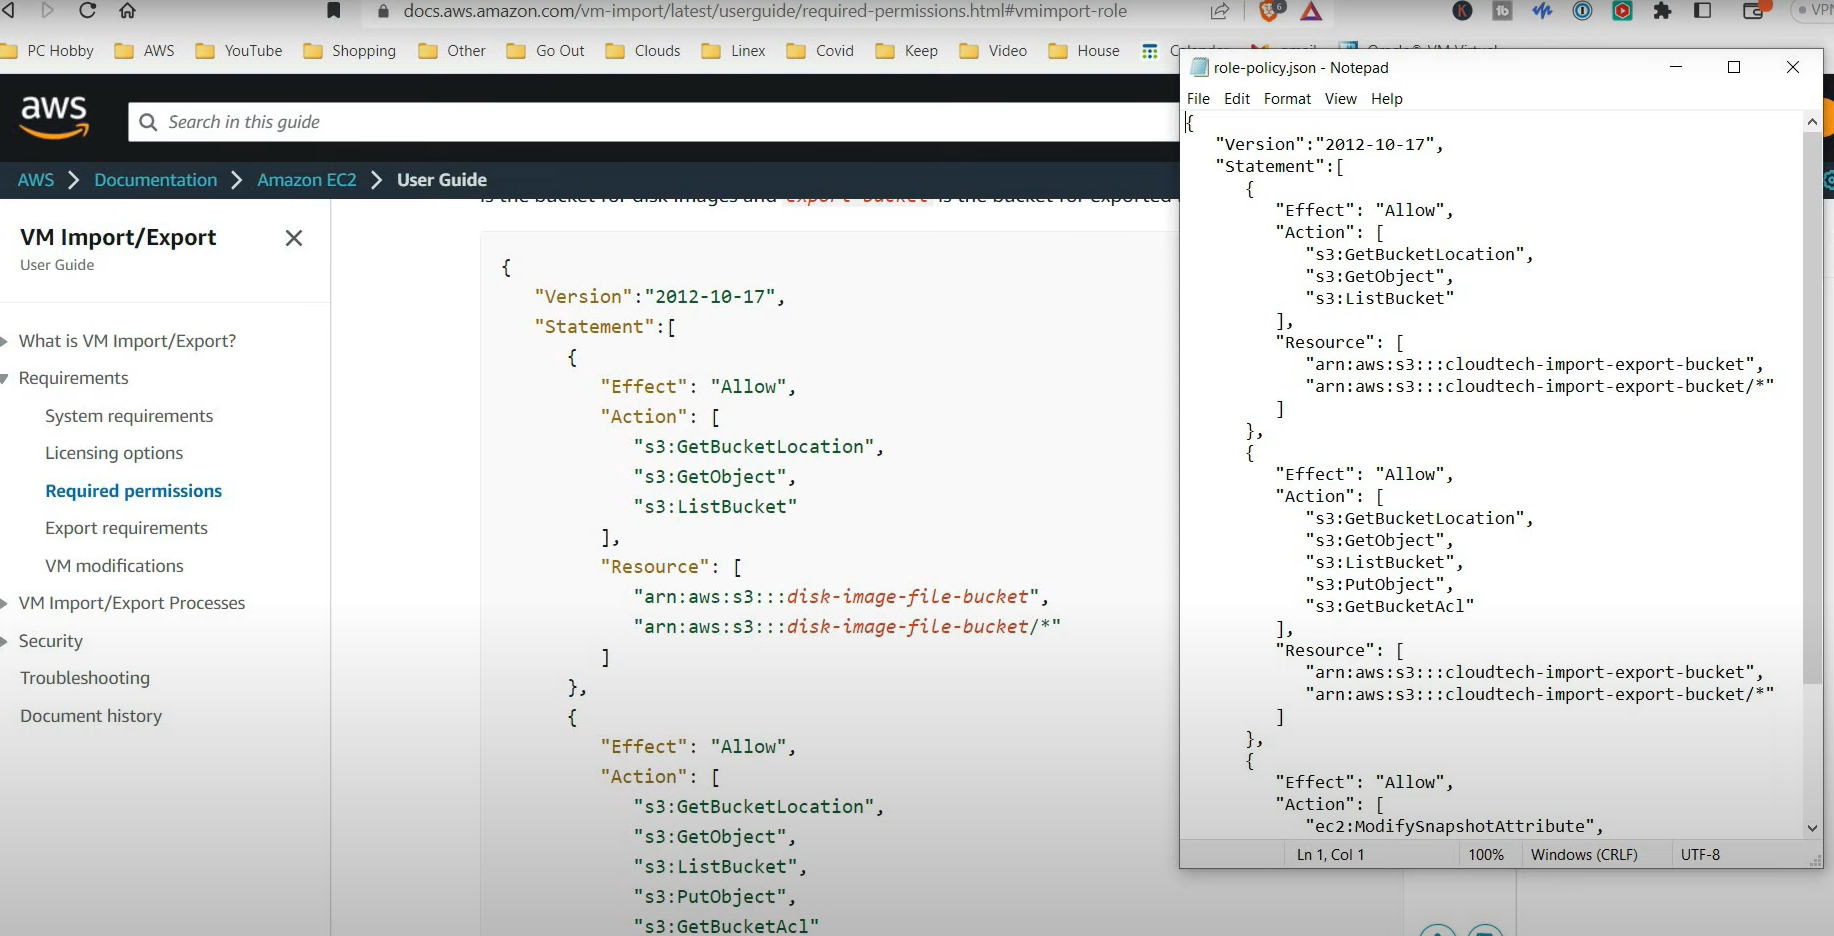
Task: Open Document history page
Action: 91,716
